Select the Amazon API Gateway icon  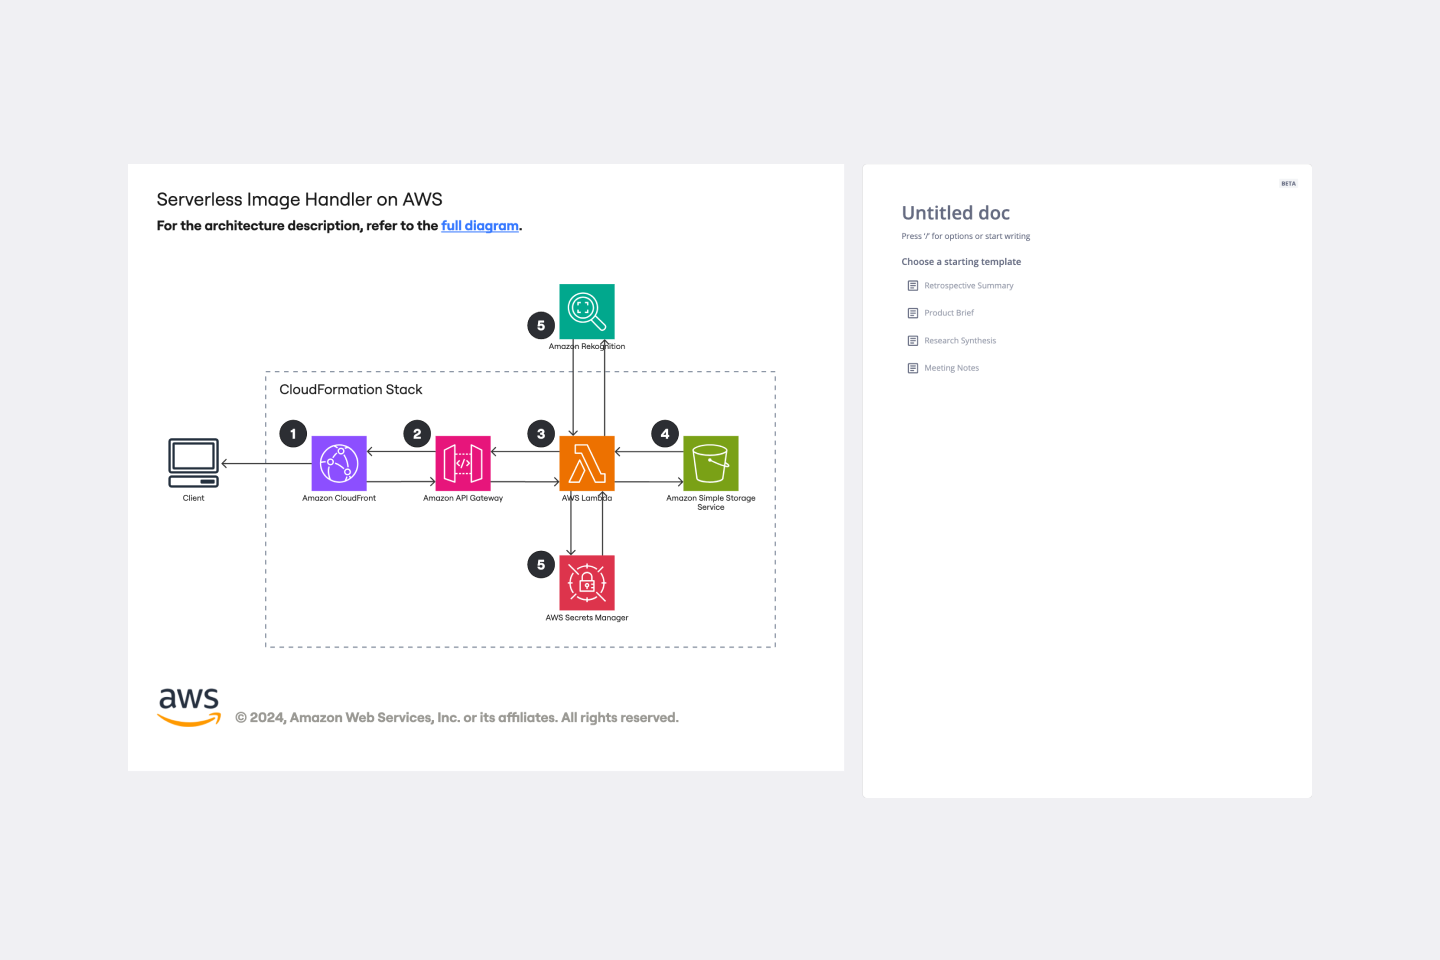pos(463,463)
